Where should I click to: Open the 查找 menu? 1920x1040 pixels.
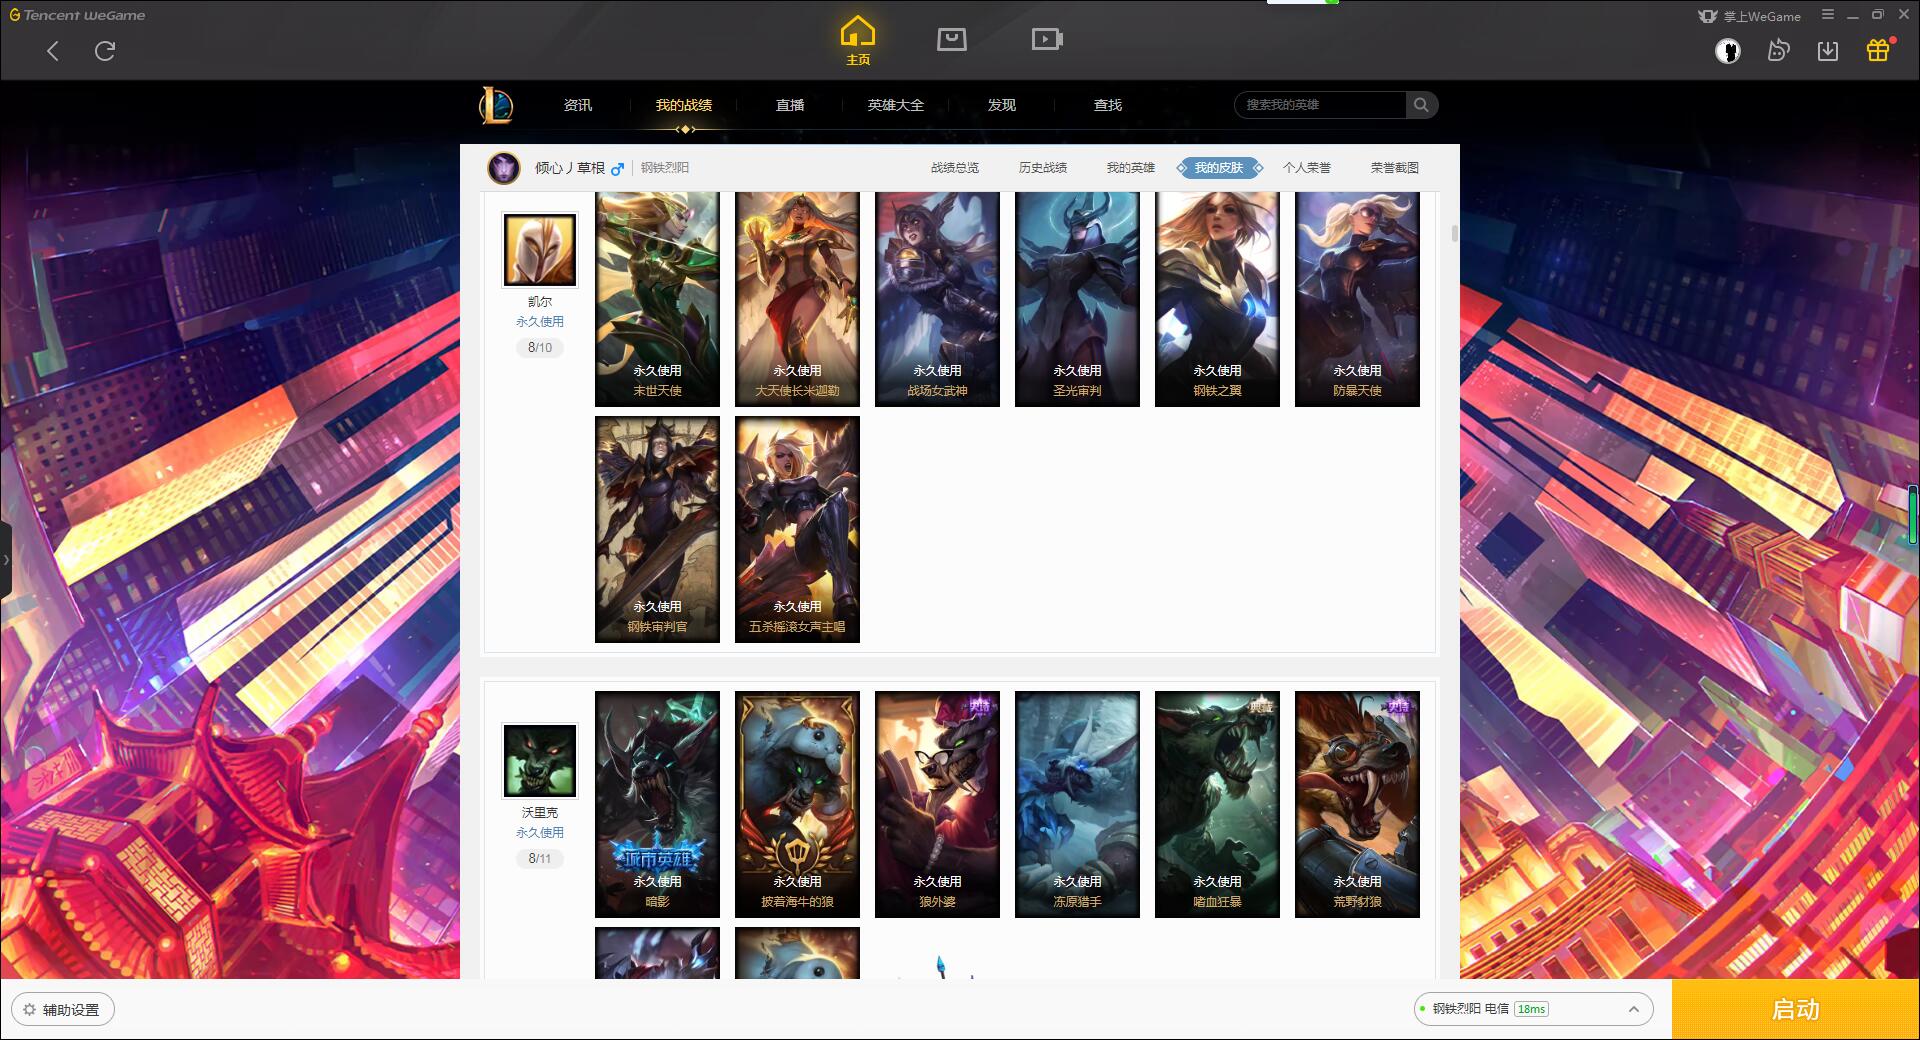point(1107,105)
